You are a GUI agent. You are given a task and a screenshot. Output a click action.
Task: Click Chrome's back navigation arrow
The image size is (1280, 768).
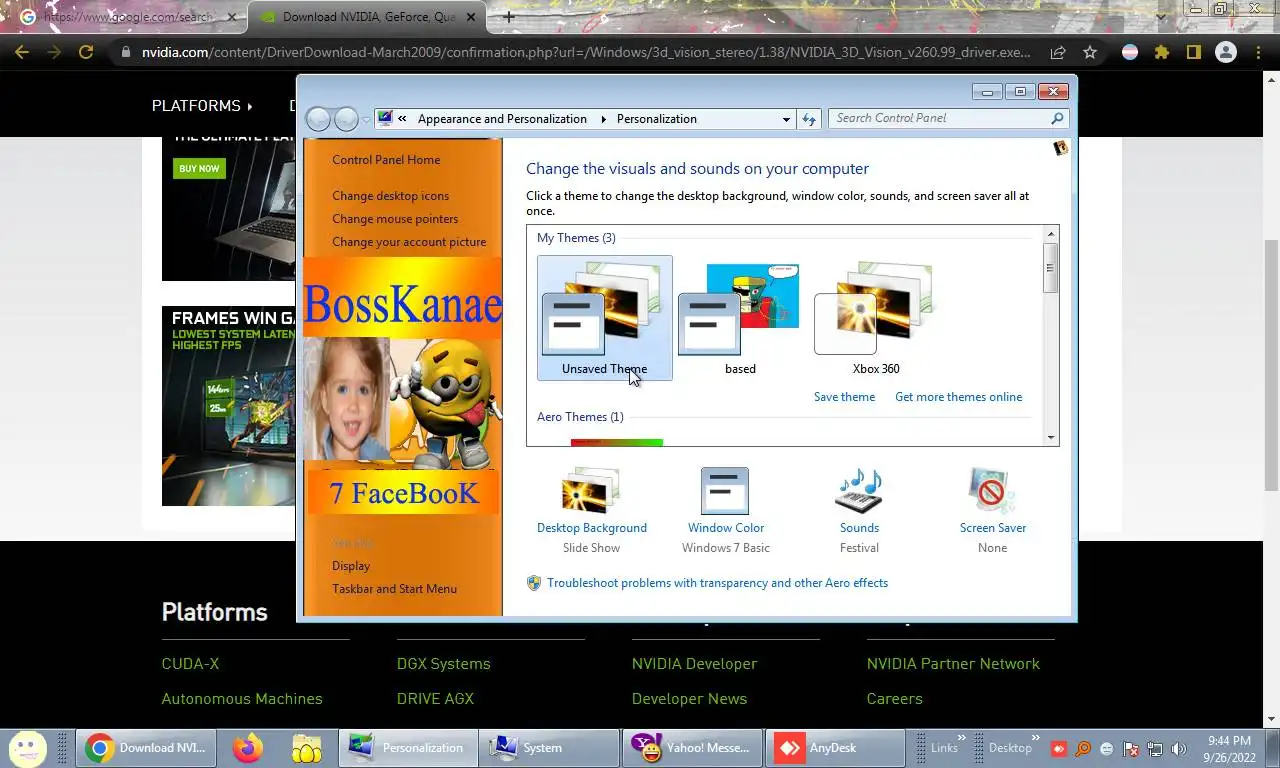pos(22,52)
